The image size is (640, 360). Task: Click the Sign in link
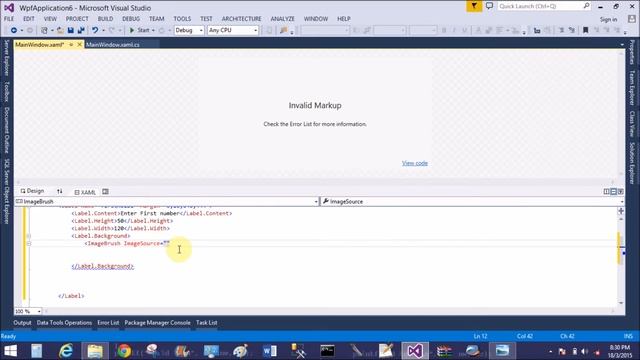click(608, 19)
